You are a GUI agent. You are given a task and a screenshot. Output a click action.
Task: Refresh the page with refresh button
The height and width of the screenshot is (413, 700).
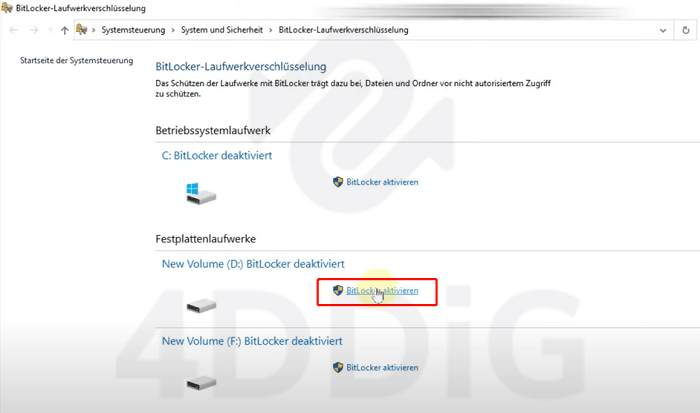(x=686, y=30)
